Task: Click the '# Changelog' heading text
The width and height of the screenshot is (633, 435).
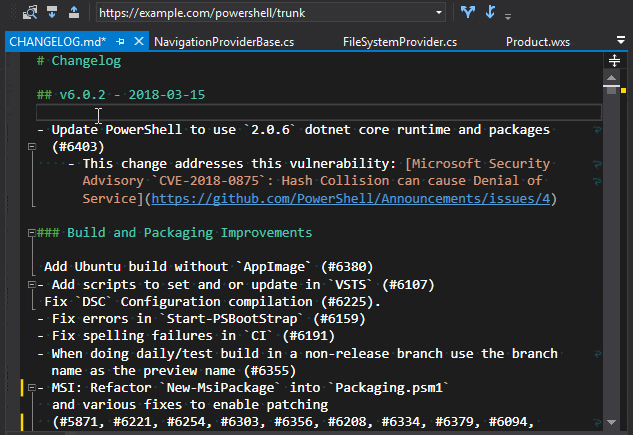Action: [79, 61]
